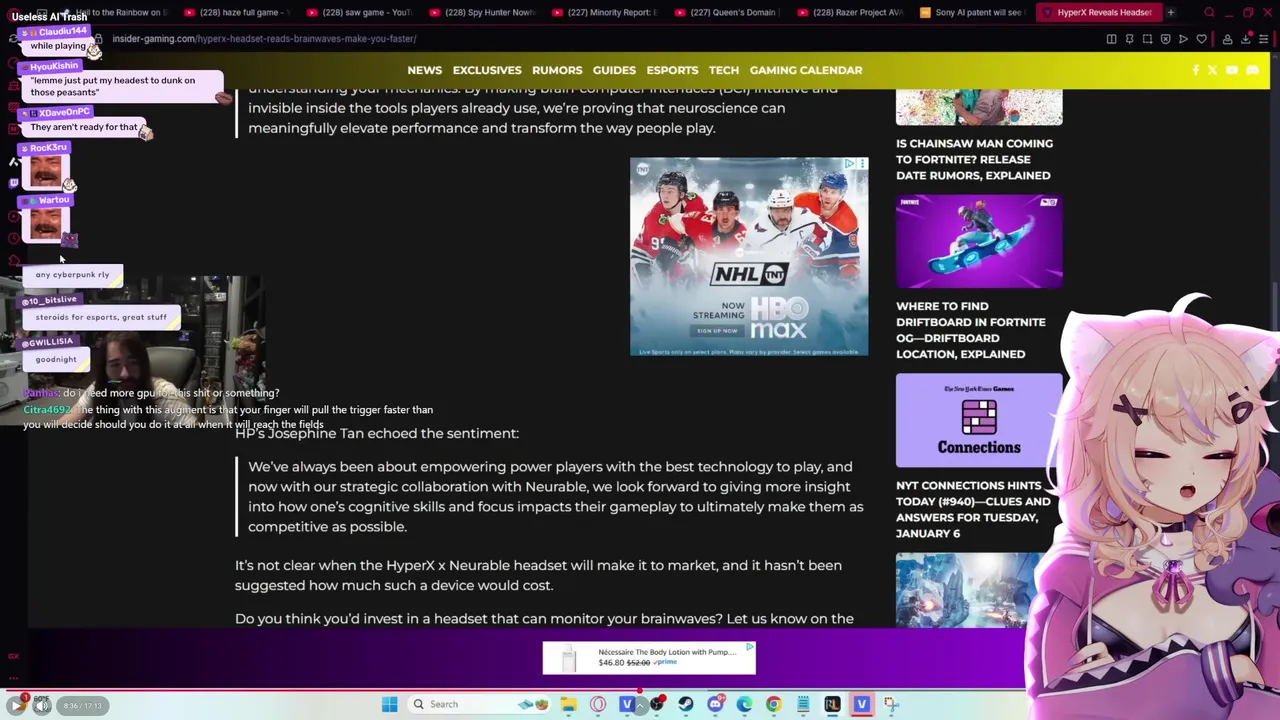This screenshot has height=720, width=1280.
Task: Open the TECH menu item
Action: tap(724, 70)
